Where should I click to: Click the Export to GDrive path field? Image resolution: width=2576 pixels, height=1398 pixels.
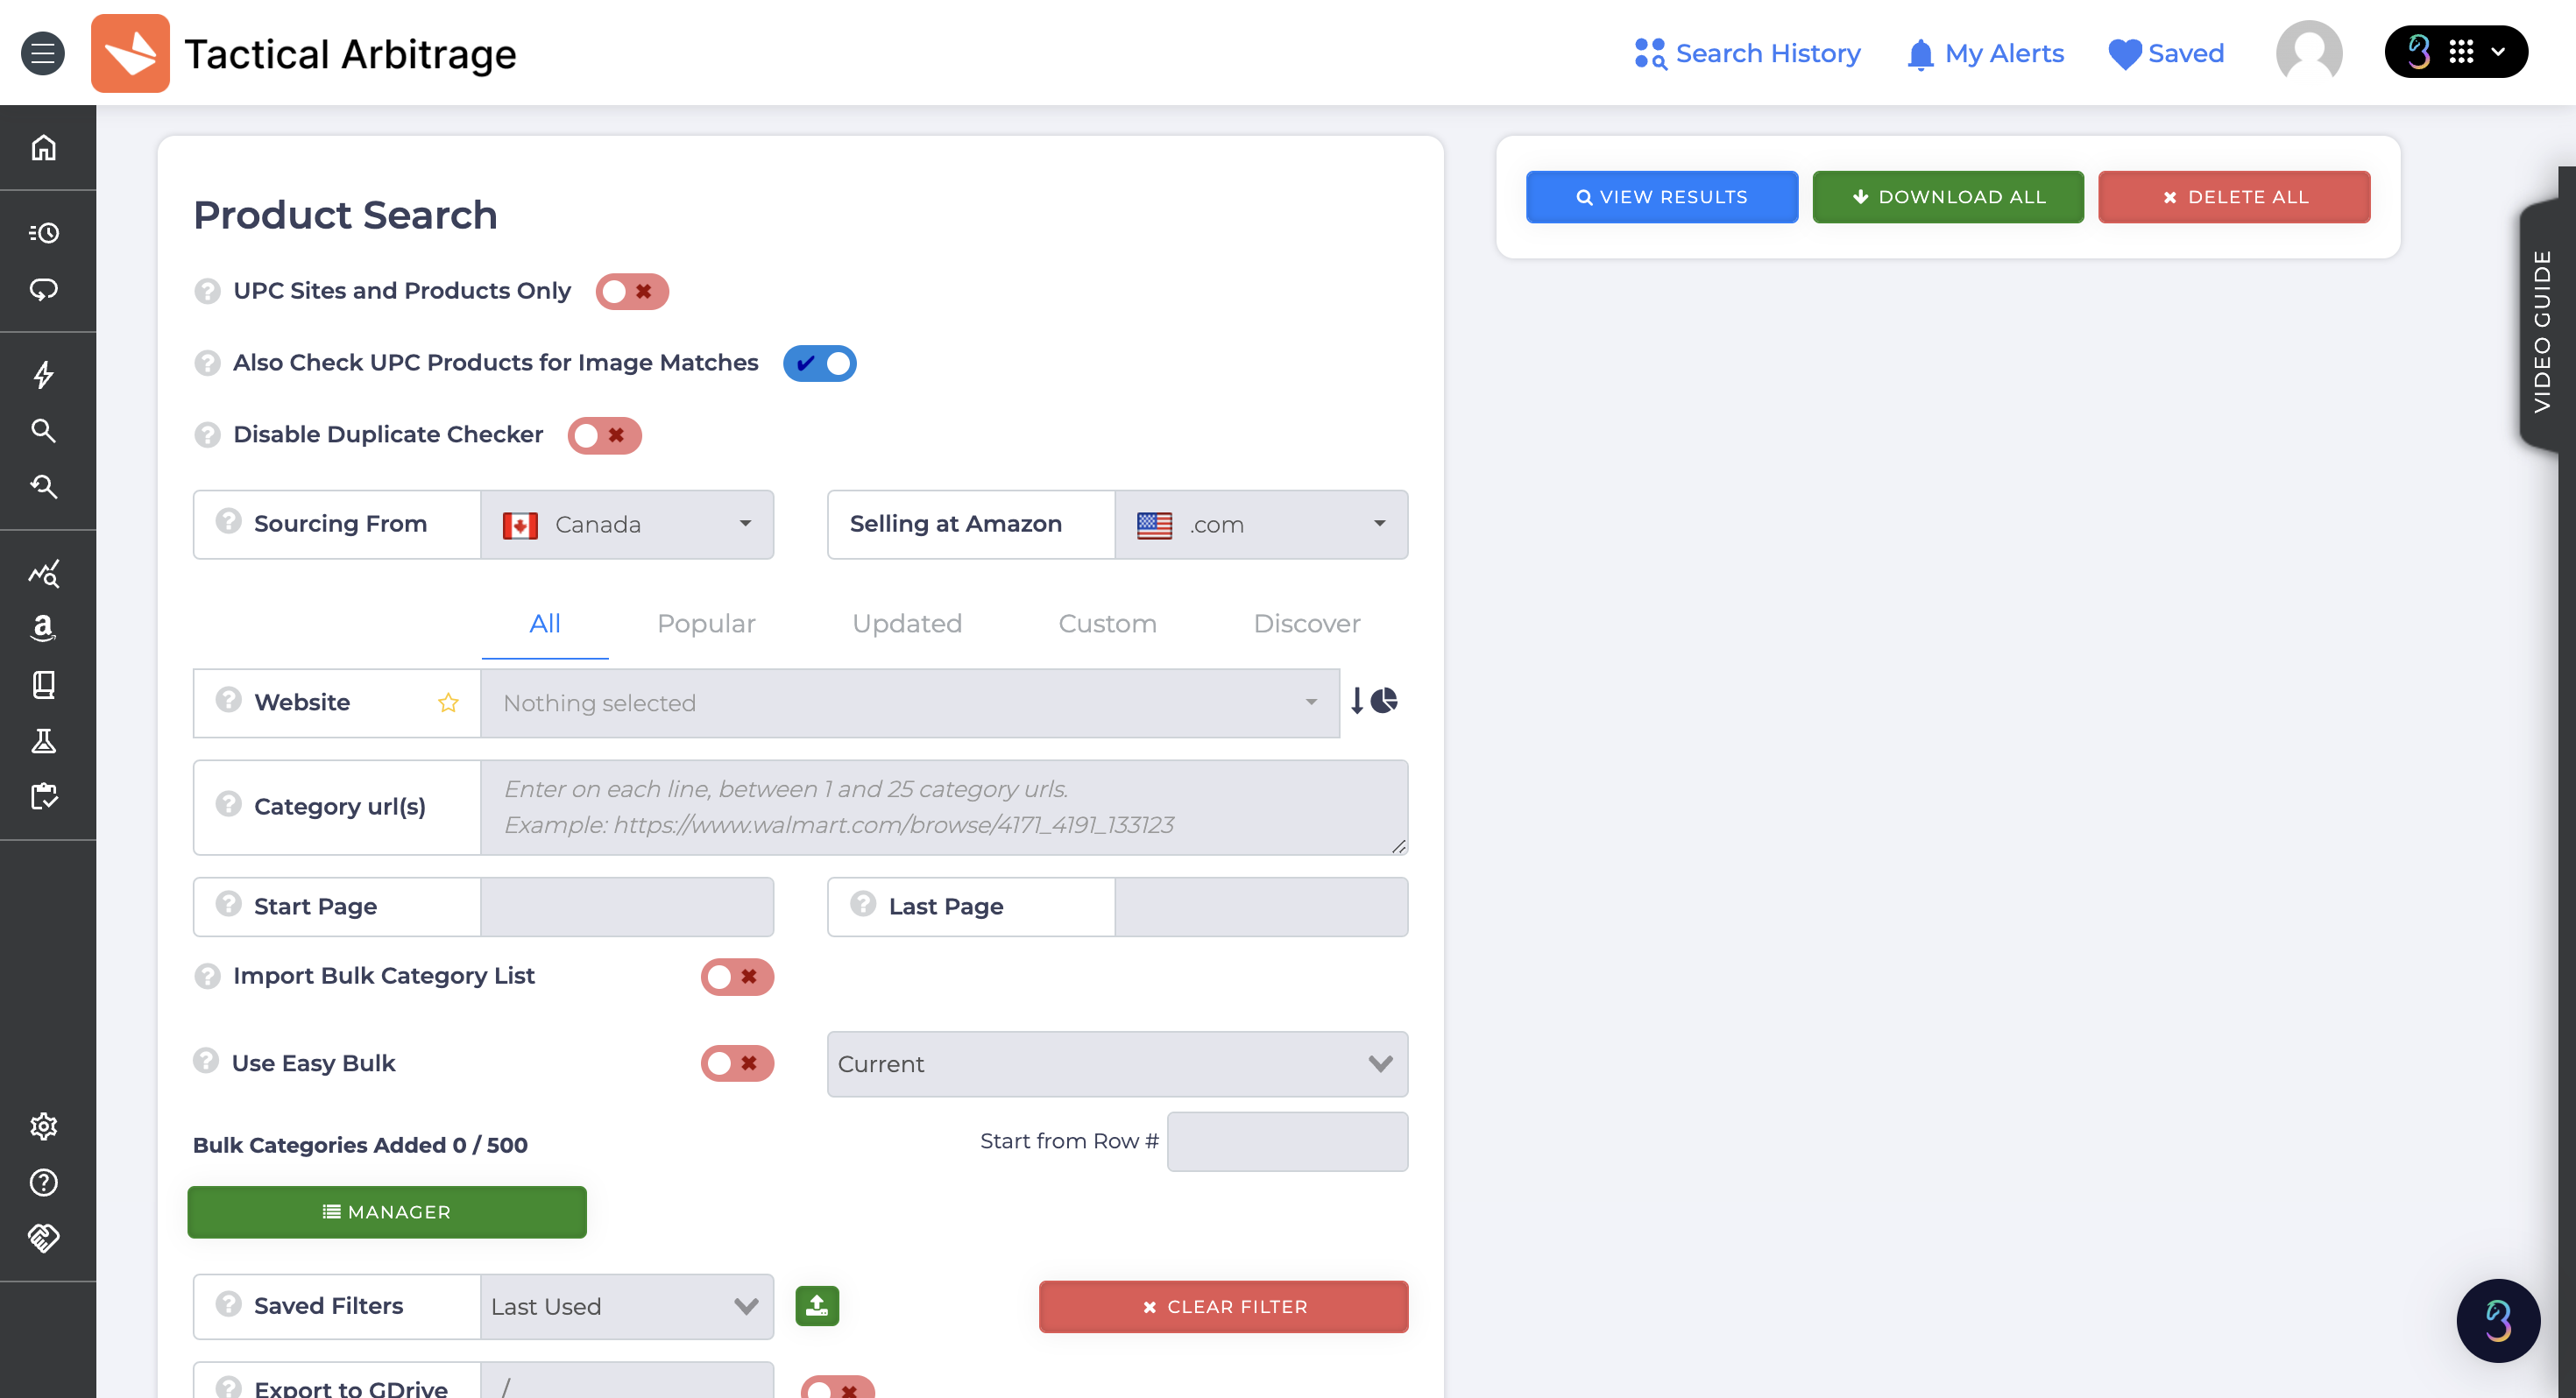pyautogui.click(x=627, y=1381)
